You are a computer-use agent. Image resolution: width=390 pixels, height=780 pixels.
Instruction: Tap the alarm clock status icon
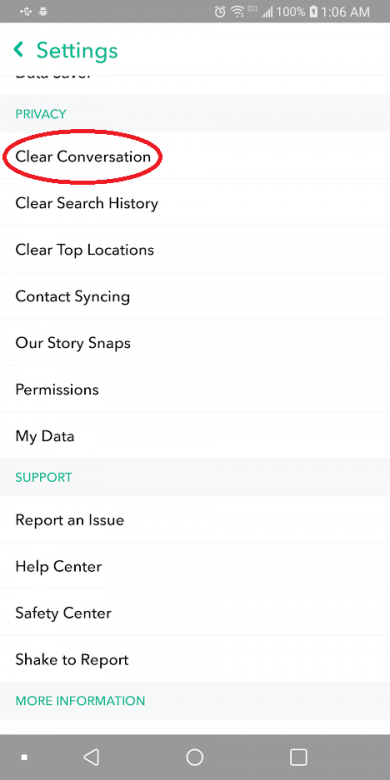pos(220,12)
